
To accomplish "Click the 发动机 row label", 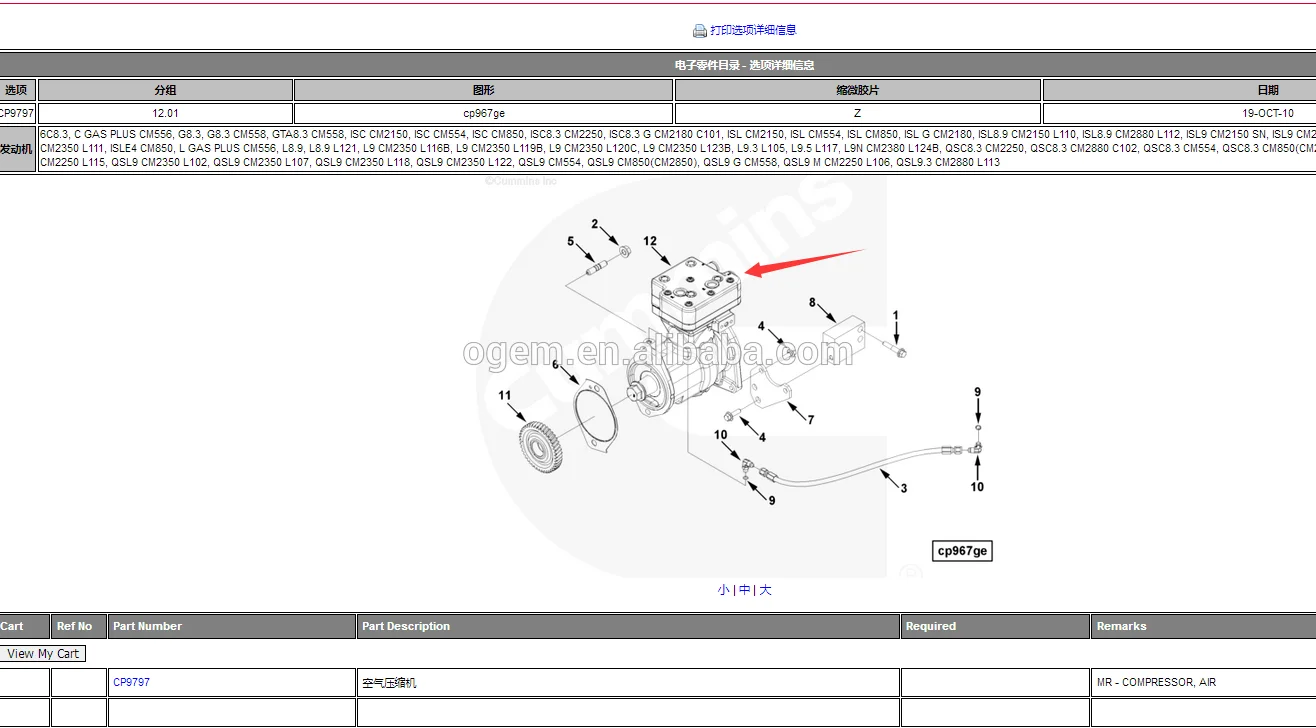I will tap(17, 148).
